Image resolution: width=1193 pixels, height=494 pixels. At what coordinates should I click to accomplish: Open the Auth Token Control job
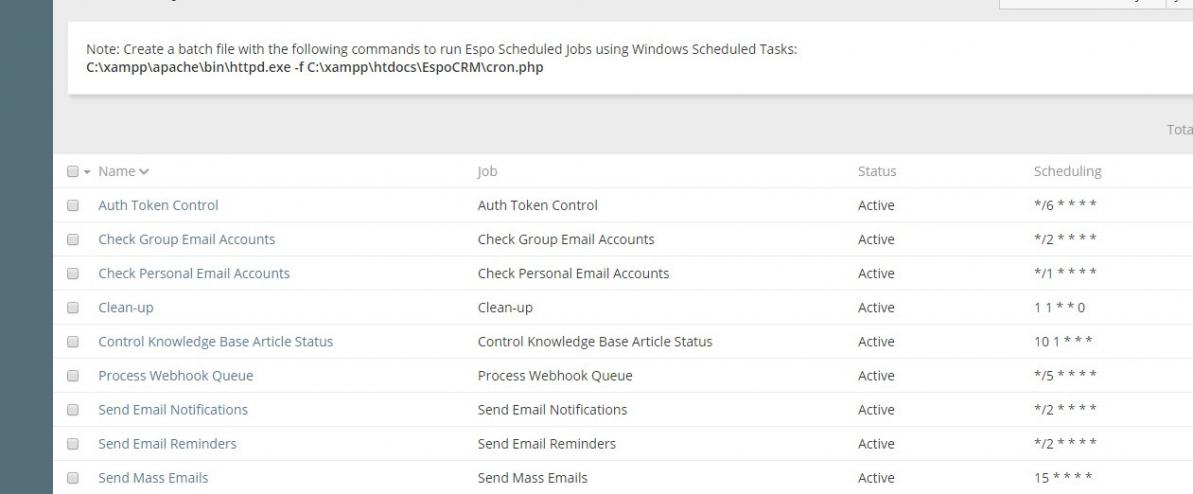(x=158, y=205)
